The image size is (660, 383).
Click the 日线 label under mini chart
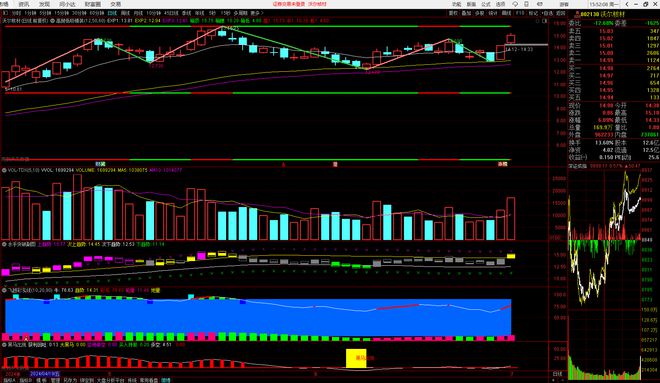[x=557, y=374]
